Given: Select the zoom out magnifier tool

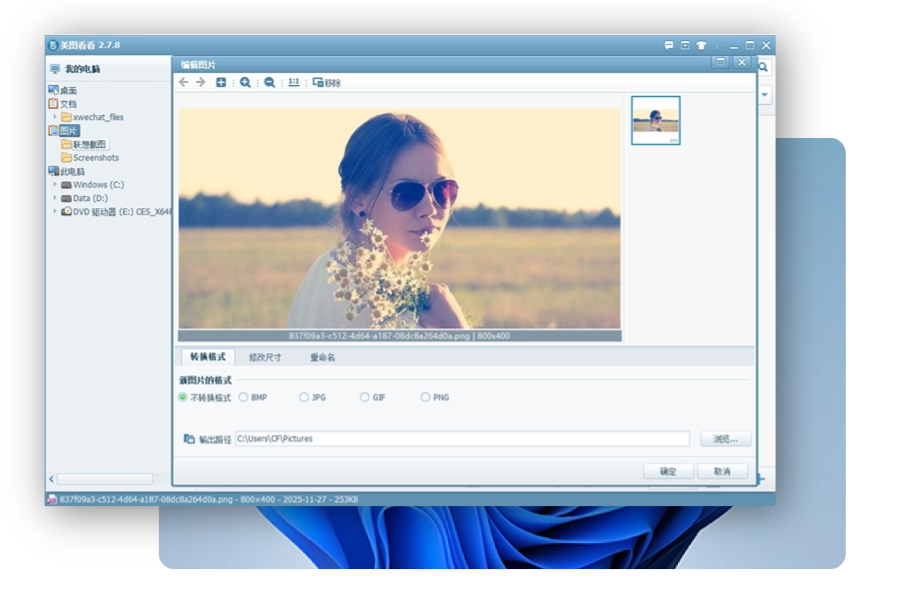Looking at the screenshot, I should pyautogui.click(x=267, y=82).
